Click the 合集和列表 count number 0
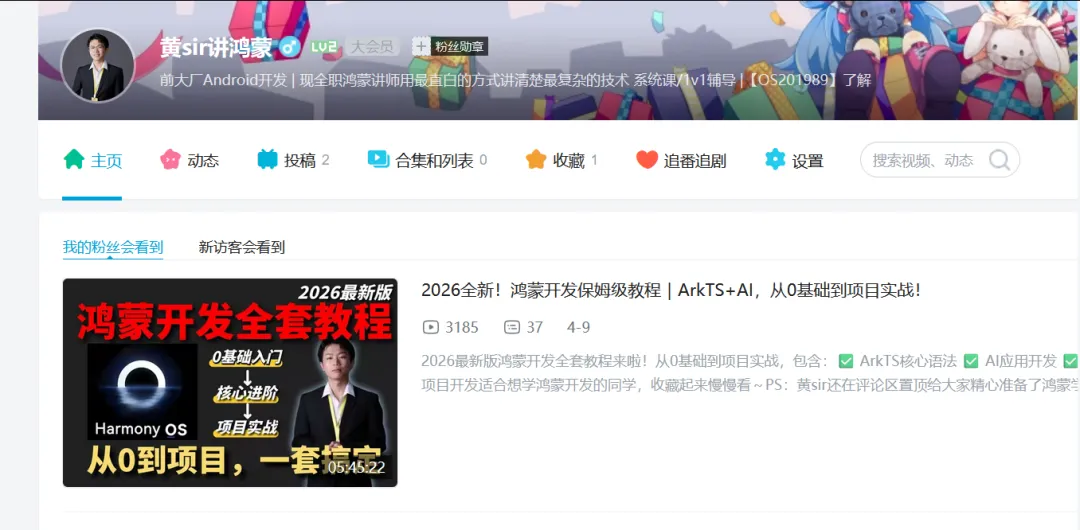 483,161
